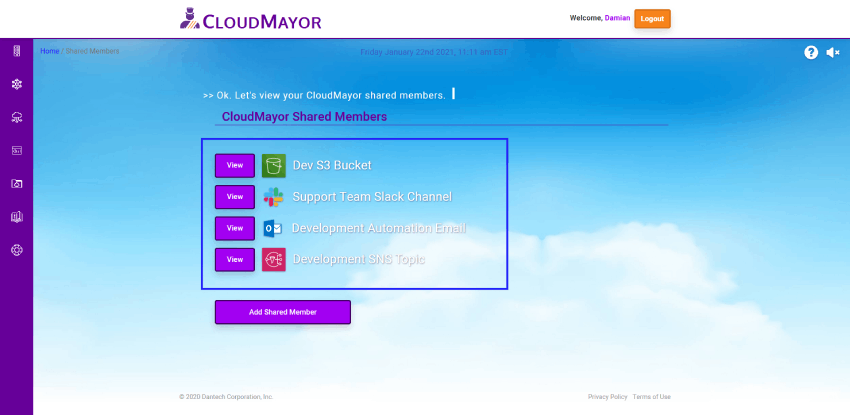Toggle the muted speaker sound icon
The height and width of the screenshot is (415, 850).
click(833, 52)
